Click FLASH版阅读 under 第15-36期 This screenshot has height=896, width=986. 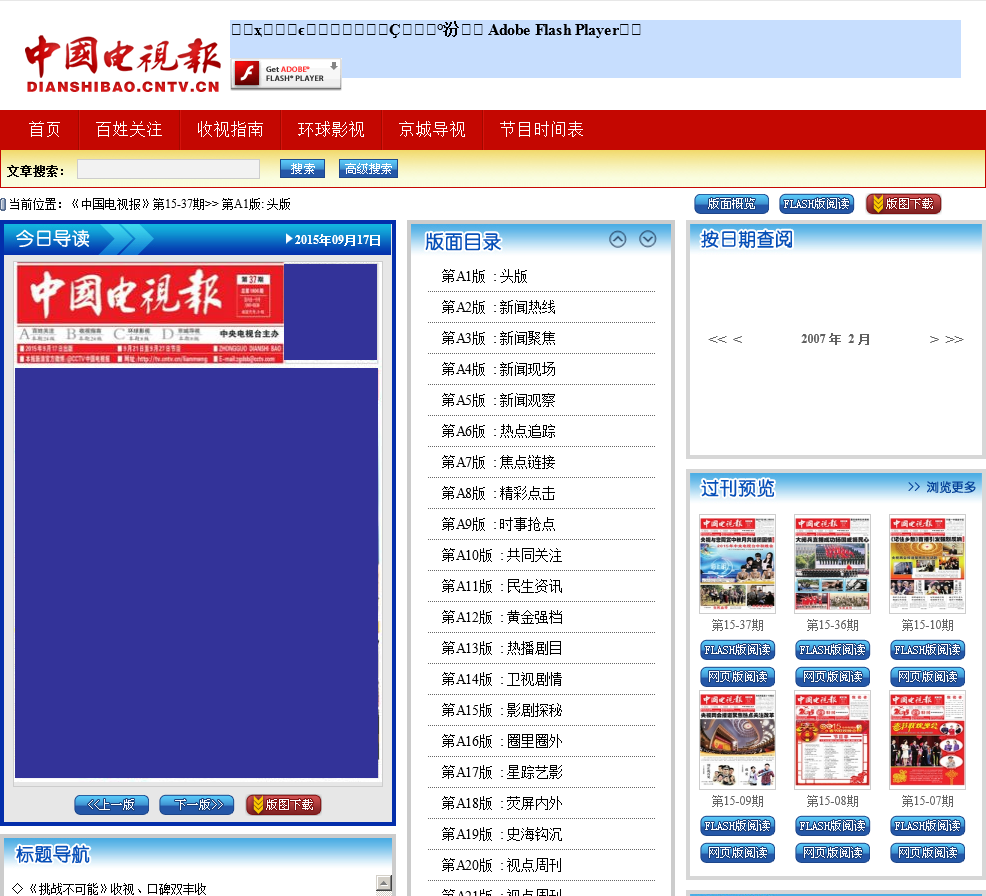coord(833,650)
